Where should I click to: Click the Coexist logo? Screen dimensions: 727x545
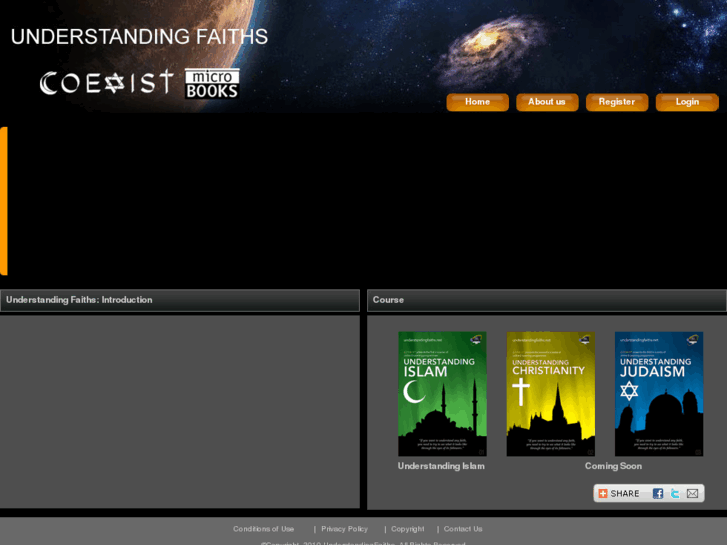point(107,83)
